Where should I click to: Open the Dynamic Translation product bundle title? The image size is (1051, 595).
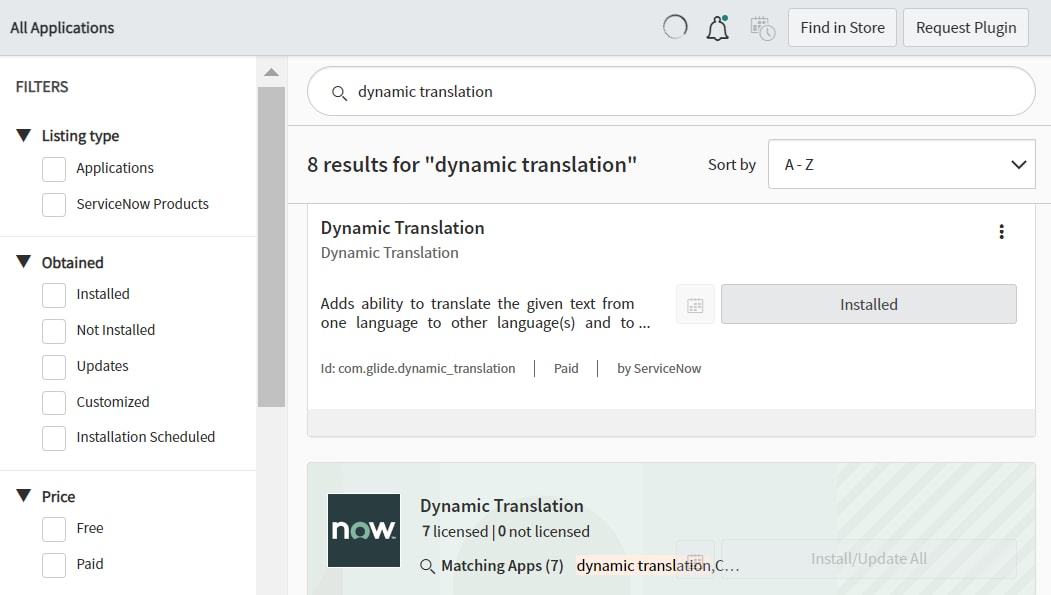[501, 506]
